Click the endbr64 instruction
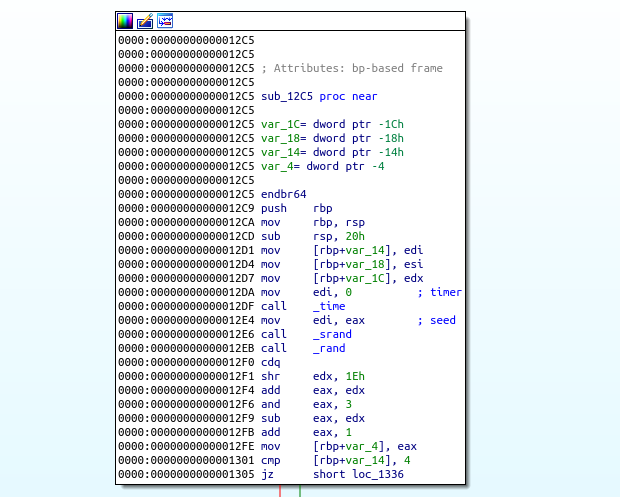620x497 pixels. [283, 194]
